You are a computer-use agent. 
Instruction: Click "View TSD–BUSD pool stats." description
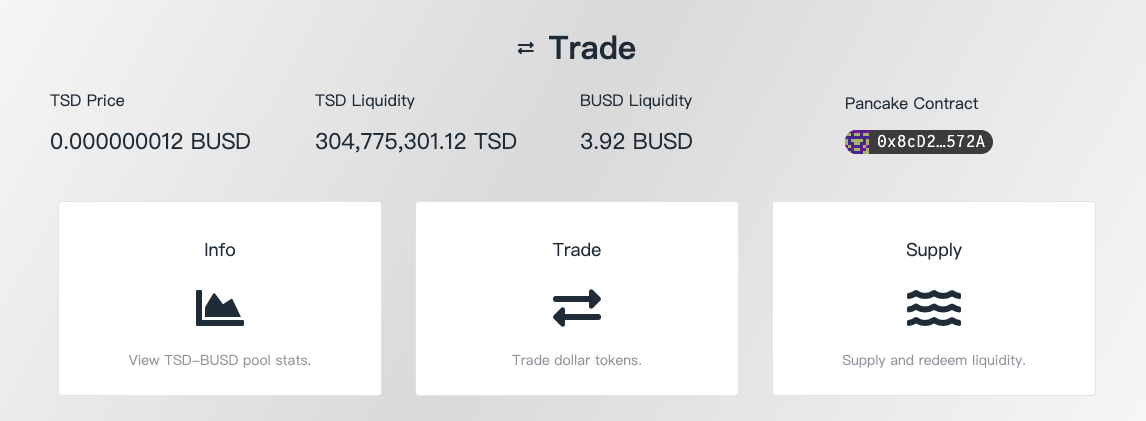point(220,360)
